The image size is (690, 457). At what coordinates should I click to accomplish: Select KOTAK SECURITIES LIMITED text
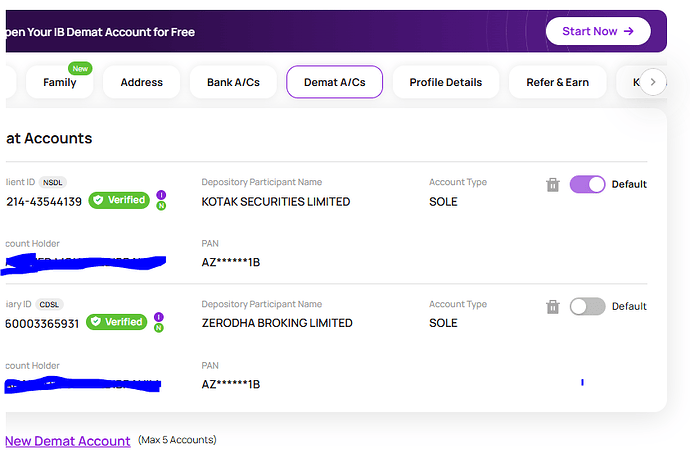tap(276, 202)
